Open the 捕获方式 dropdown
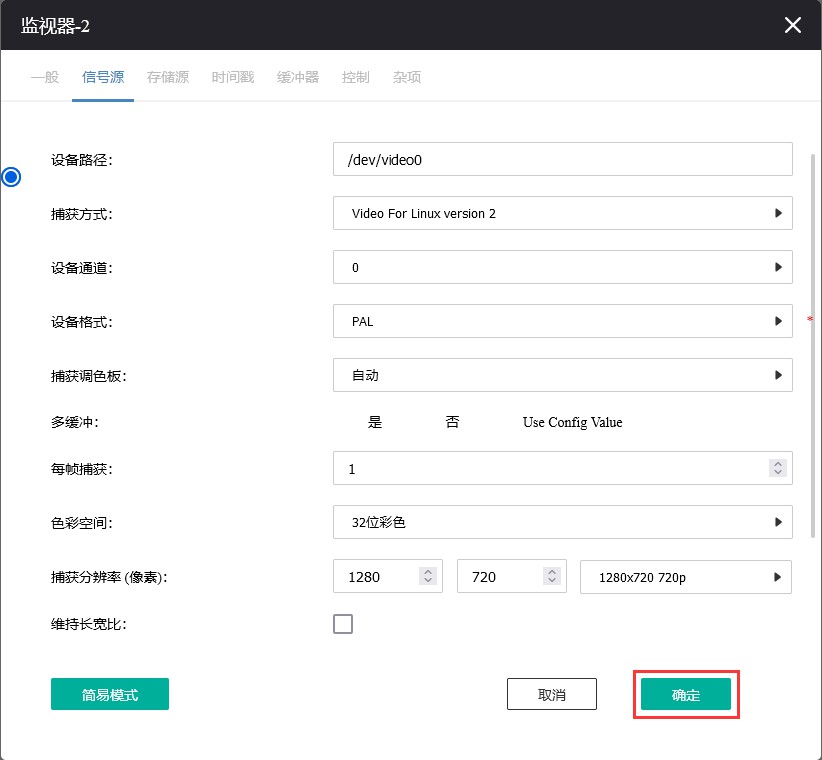 point(562,213)
